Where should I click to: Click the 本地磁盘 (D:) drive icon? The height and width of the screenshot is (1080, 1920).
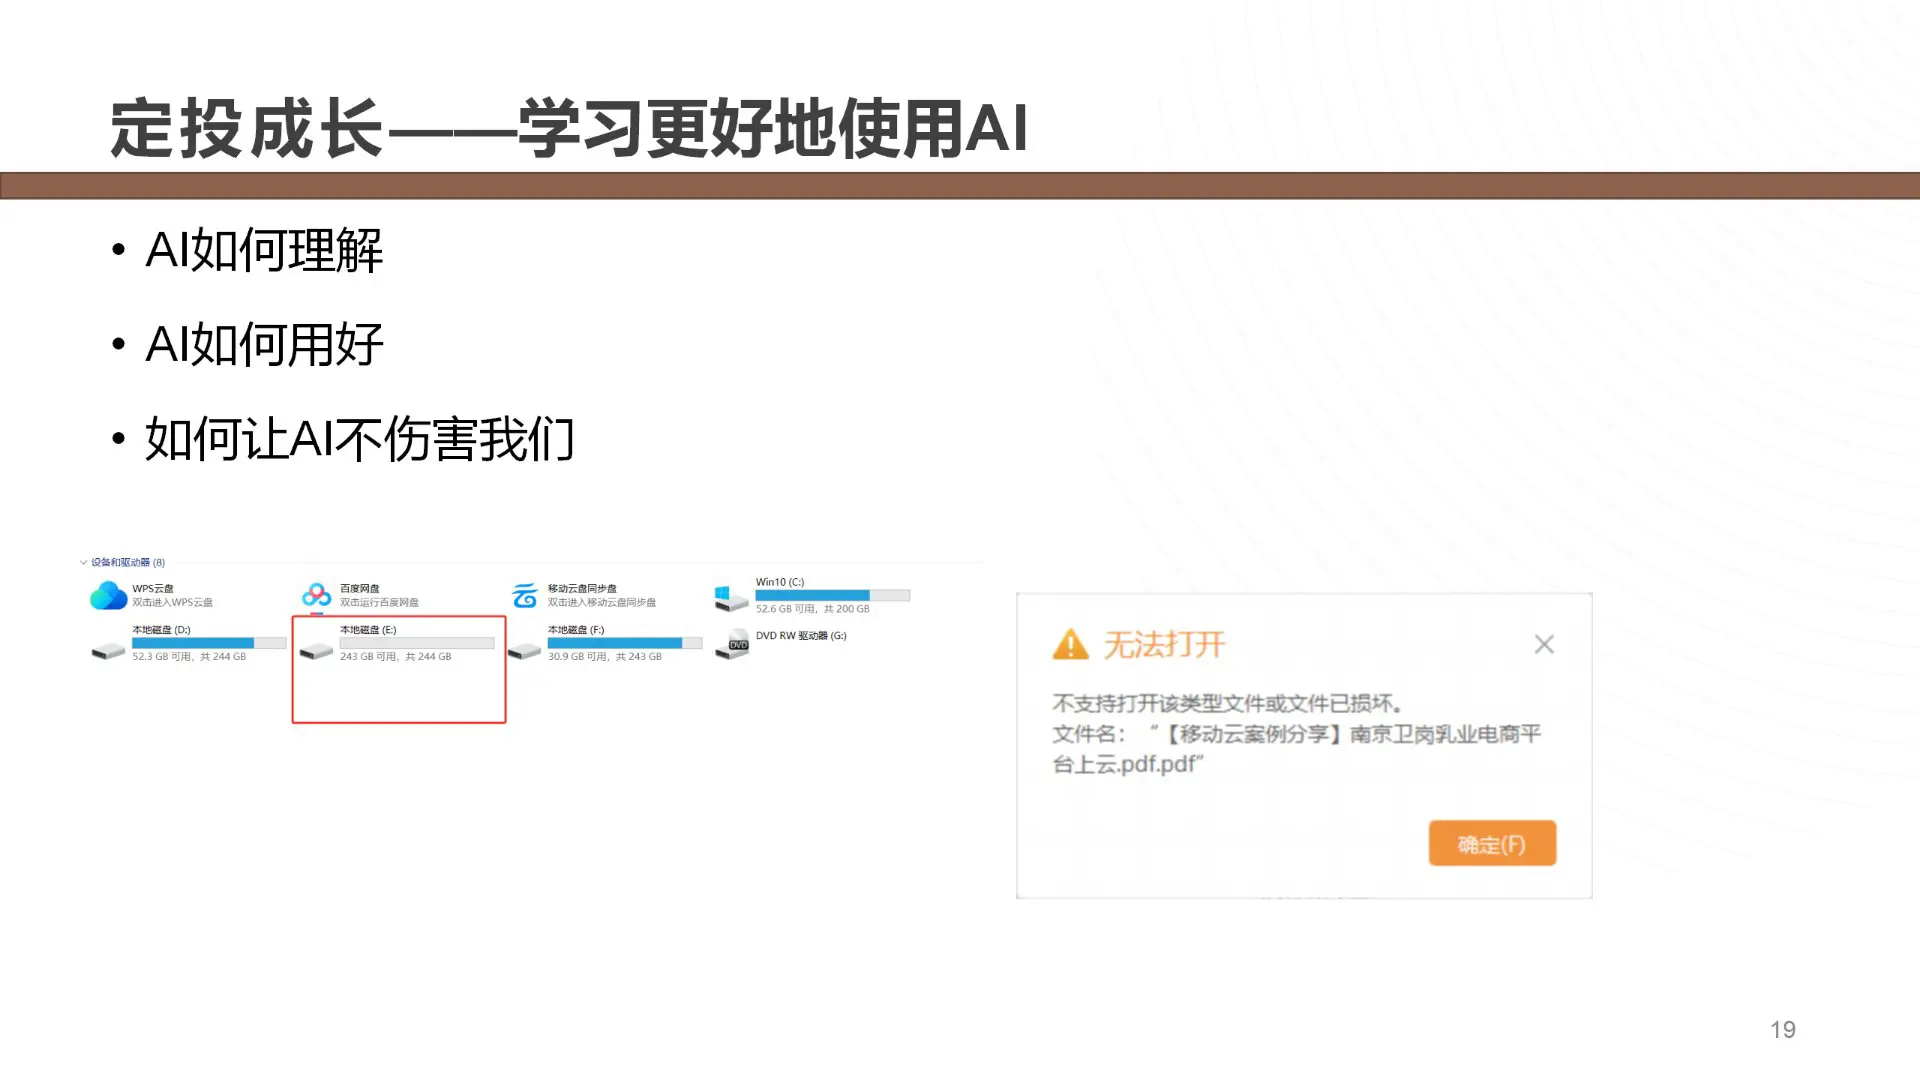(x=108, y=651)
